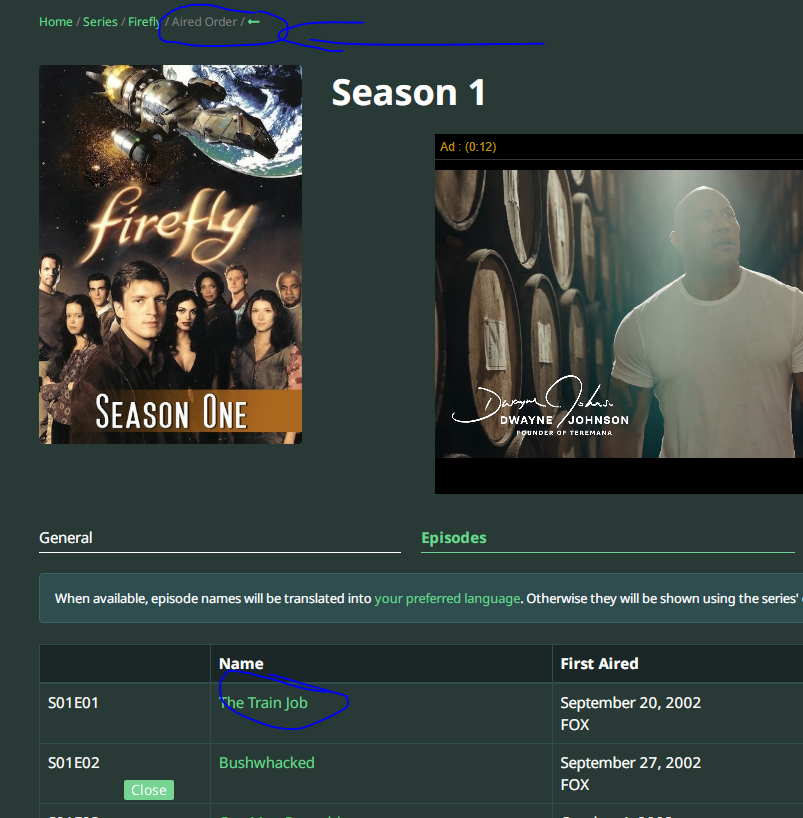Click the September 20, 2002 air date

(630, 703)
